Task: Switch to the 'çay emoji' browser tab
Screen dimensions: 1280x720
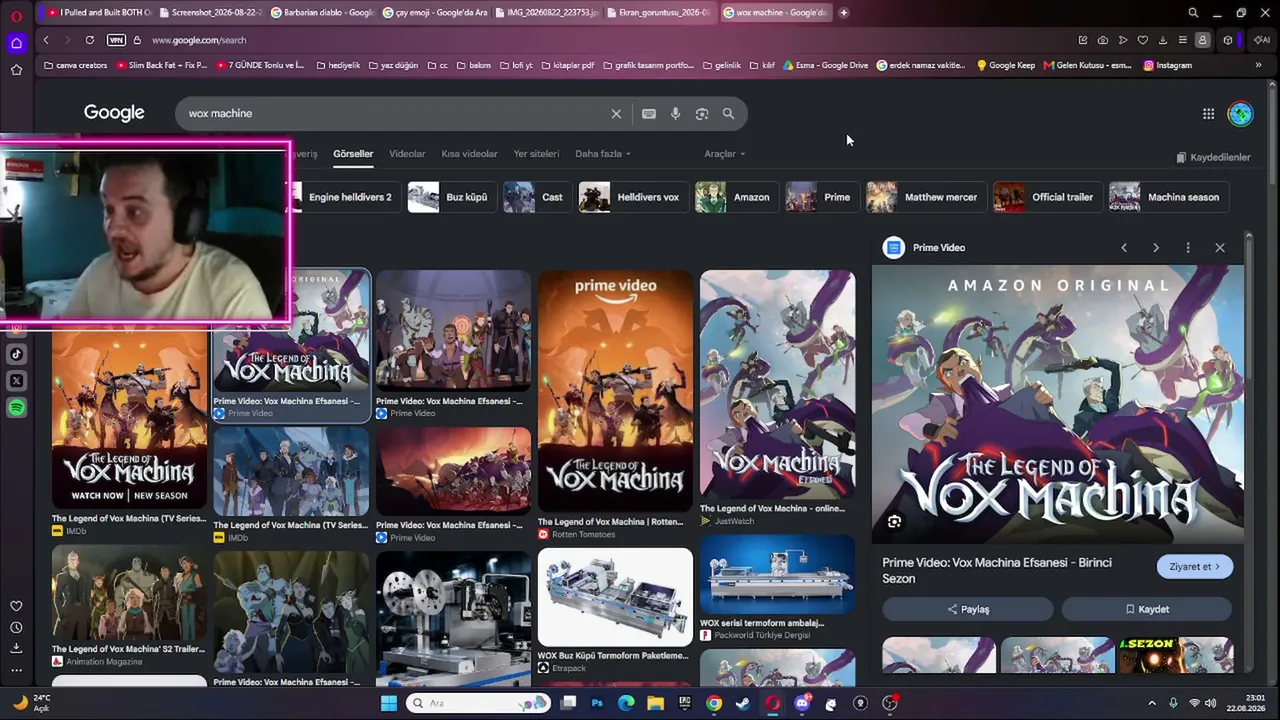Action: coord(434,13)
